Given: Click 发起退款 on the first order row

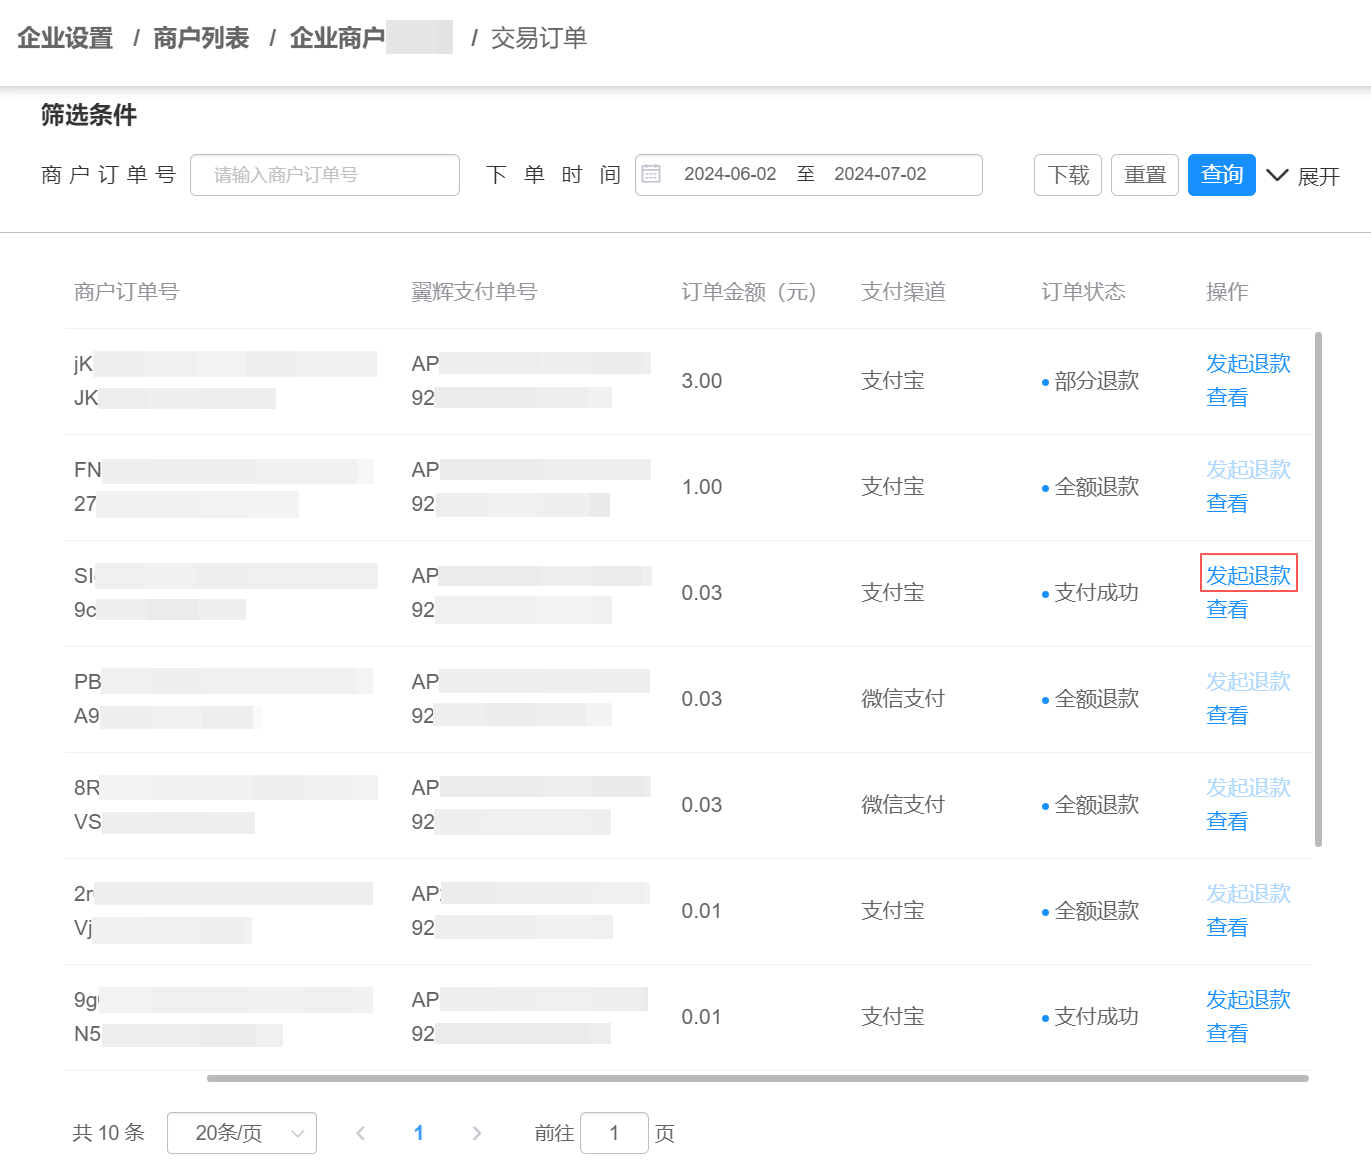Looking at the screenshot, I should [1248, 363].
